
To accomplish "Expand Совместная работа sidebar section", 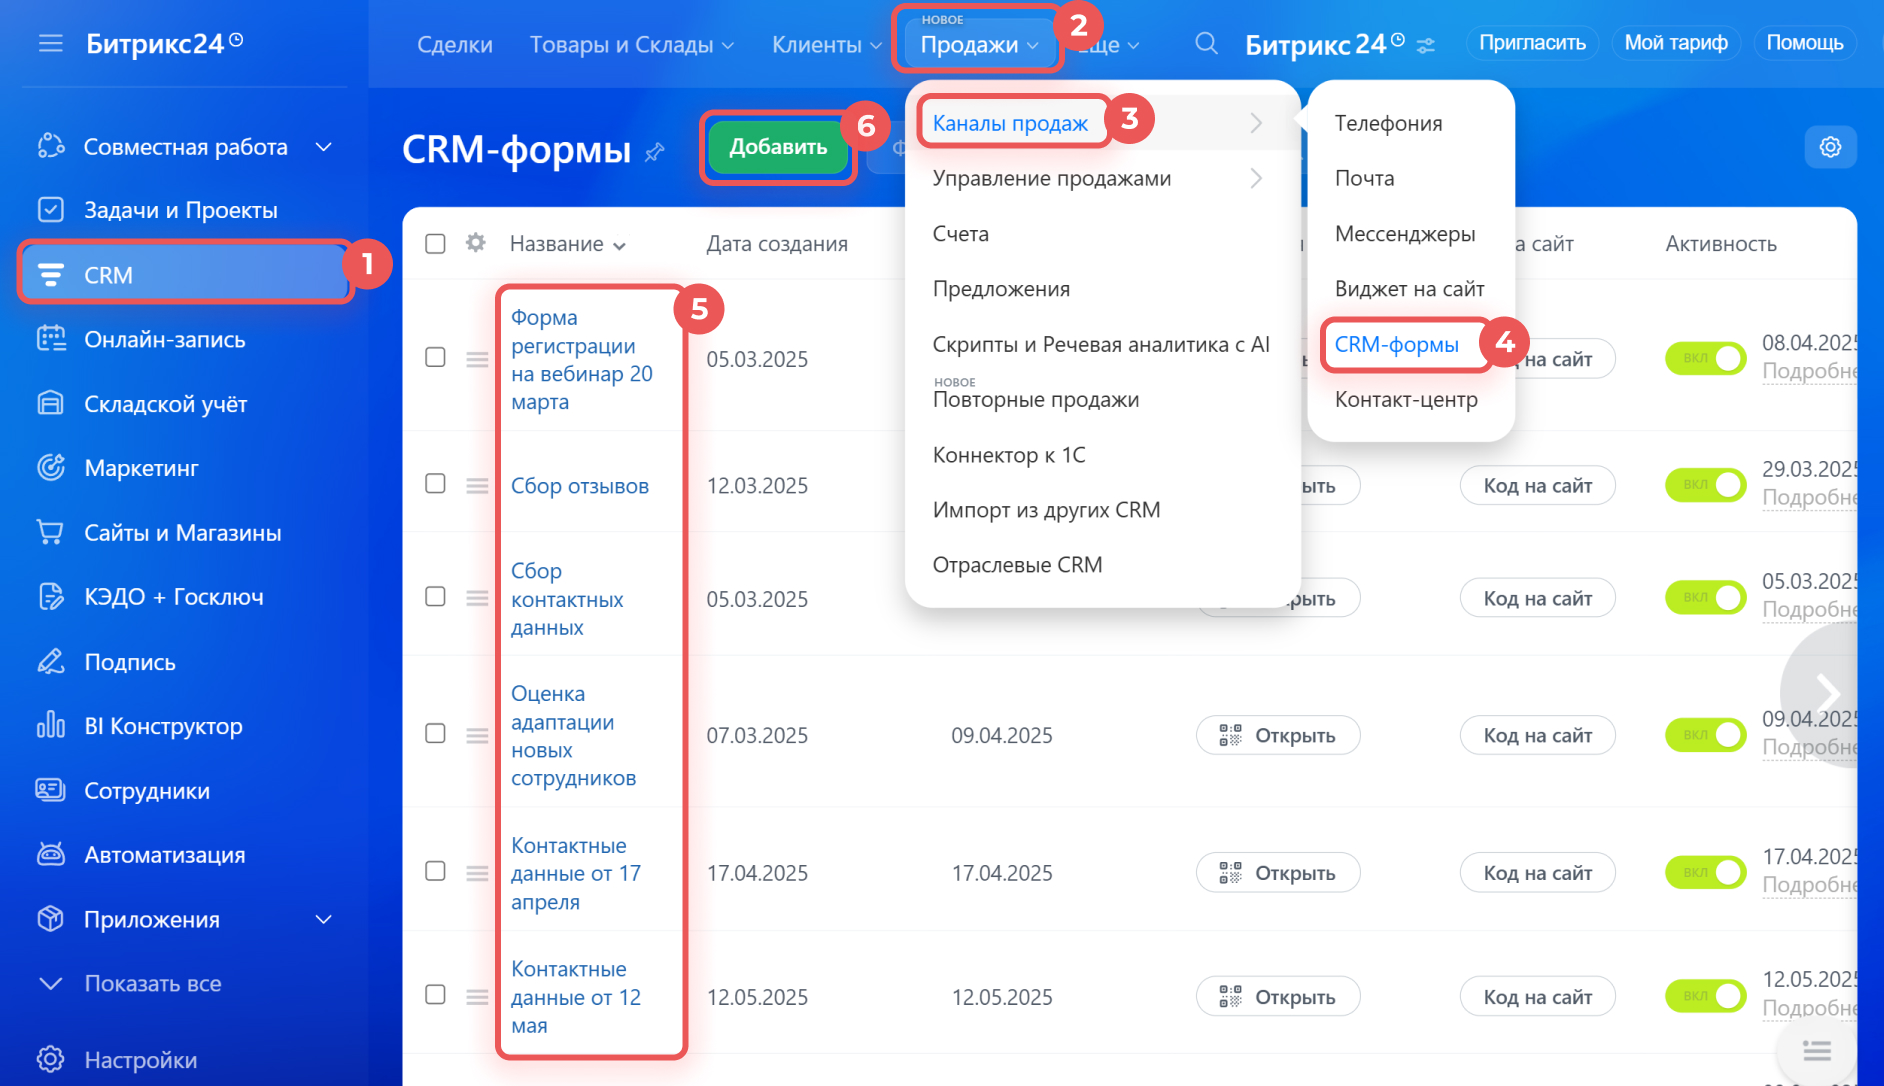I will point(323,147).
